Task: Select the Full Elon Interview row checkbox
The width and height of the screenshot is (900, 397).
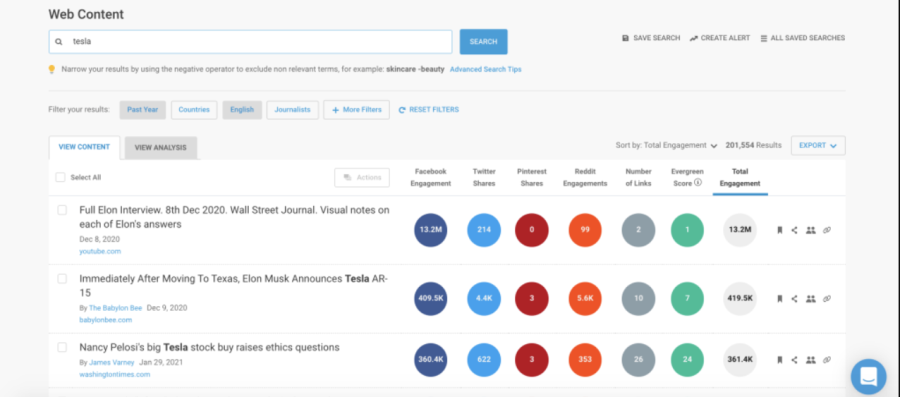Action: pyautogui.click(x=62, y=210)
